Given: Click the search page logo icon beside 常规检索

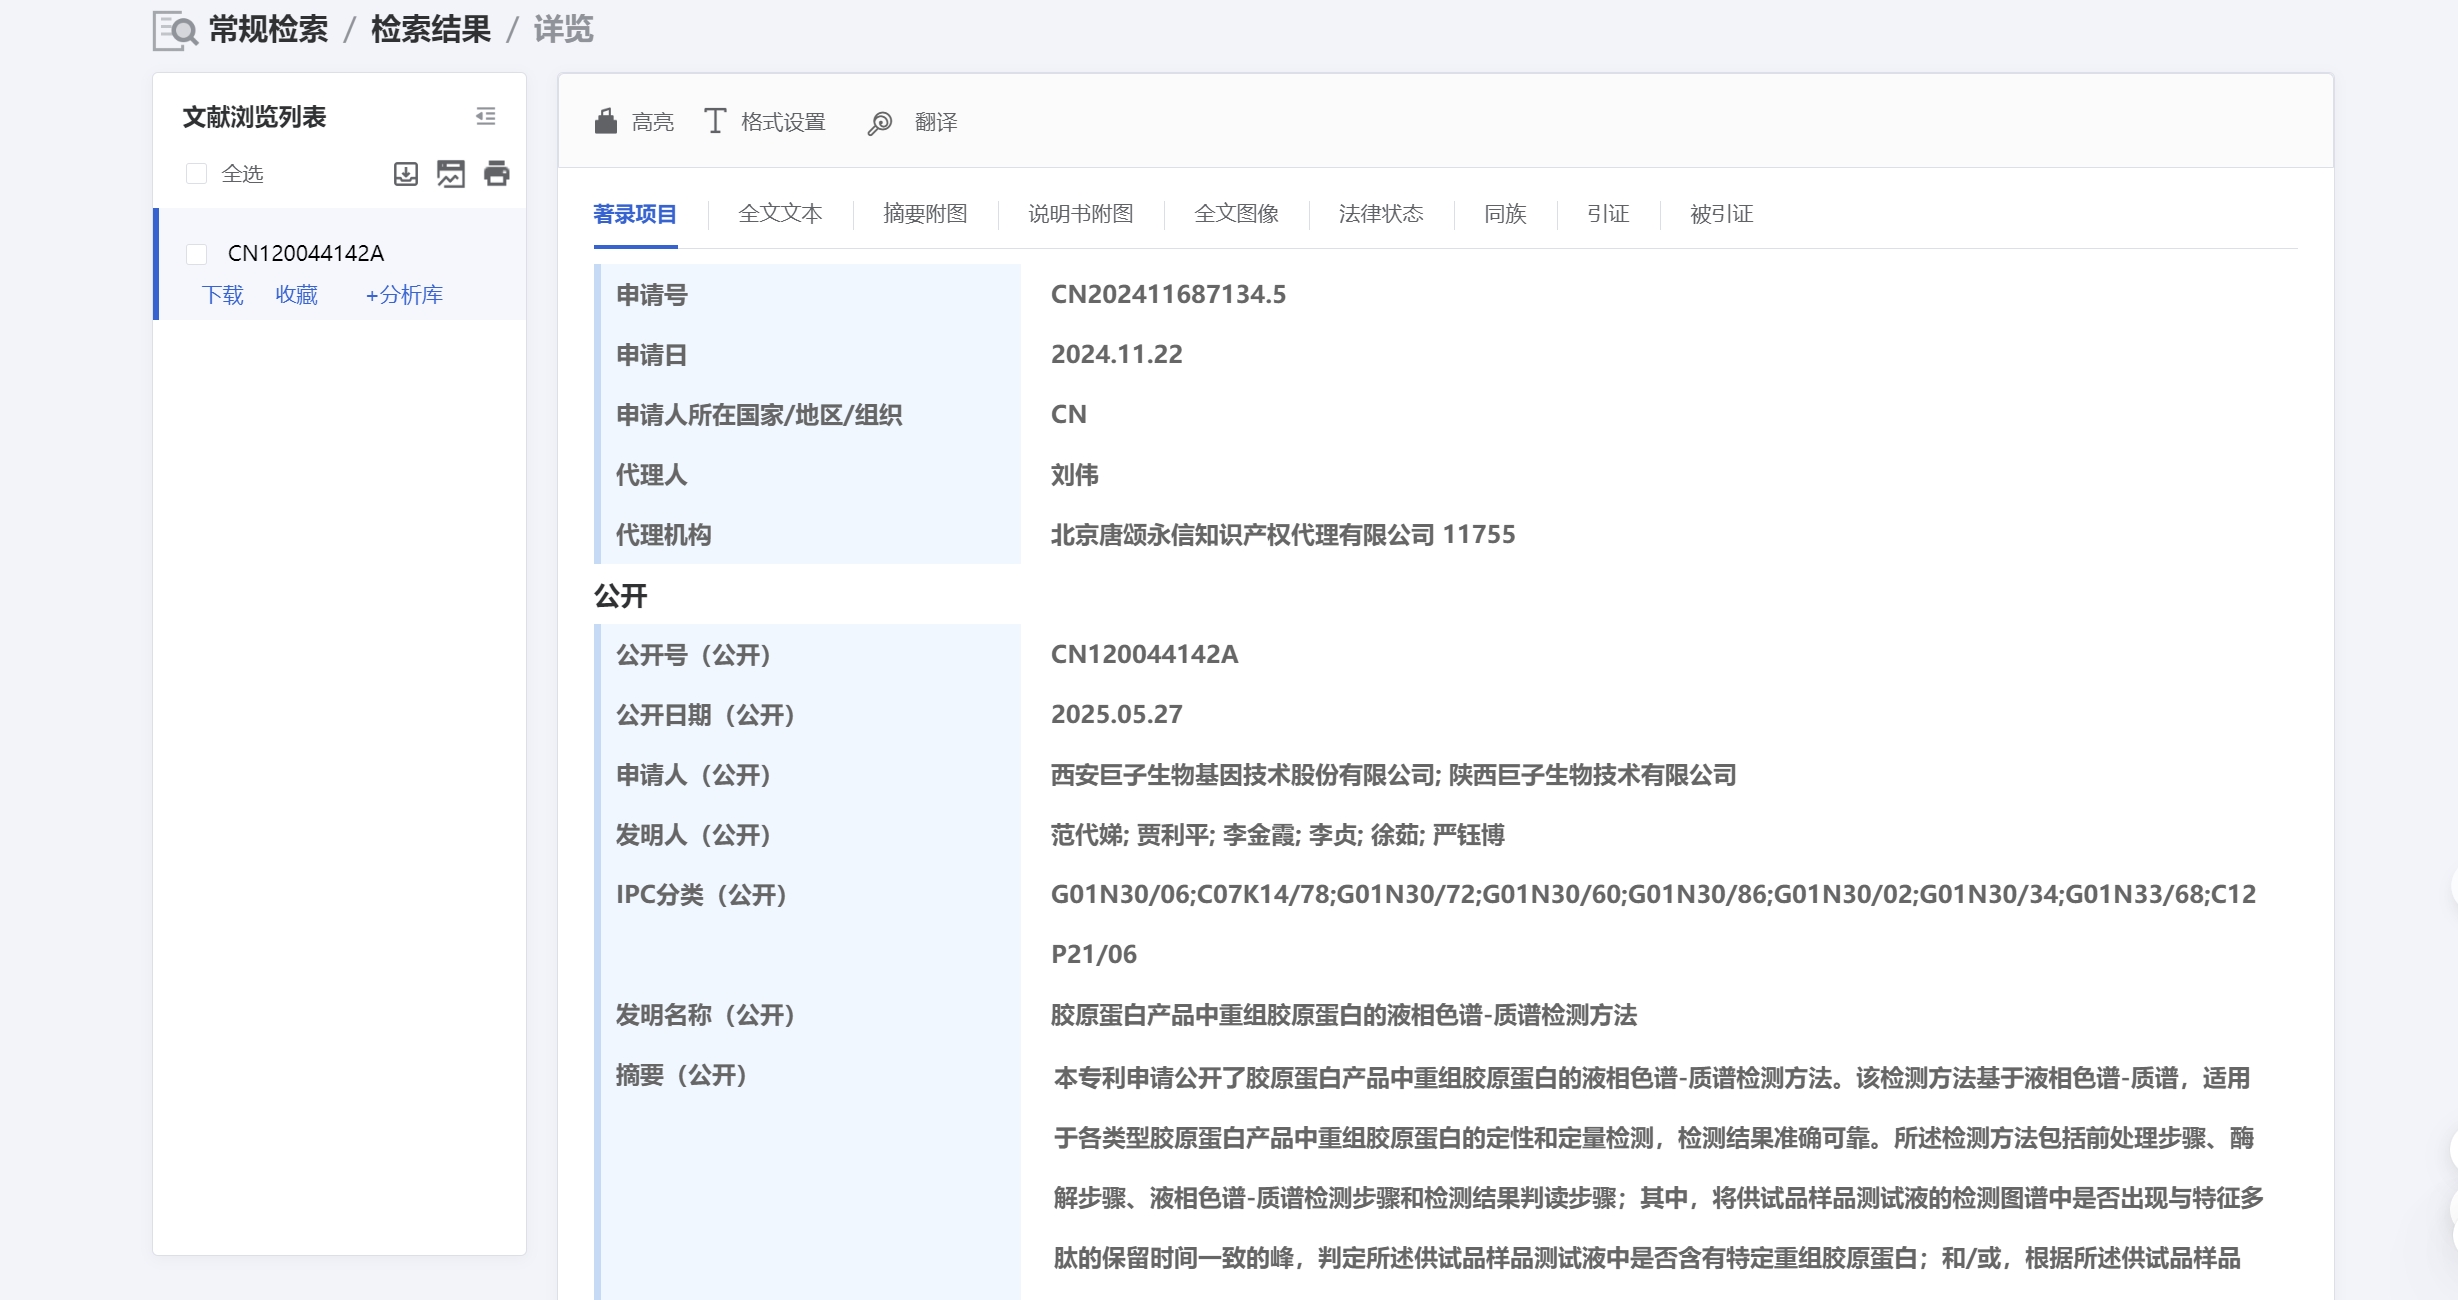Looking at the screenshot, I should pos(176,30).
